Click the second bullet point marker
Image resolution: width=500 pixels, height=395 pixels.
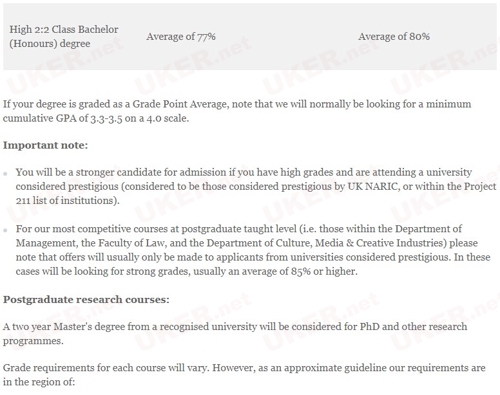5,230
